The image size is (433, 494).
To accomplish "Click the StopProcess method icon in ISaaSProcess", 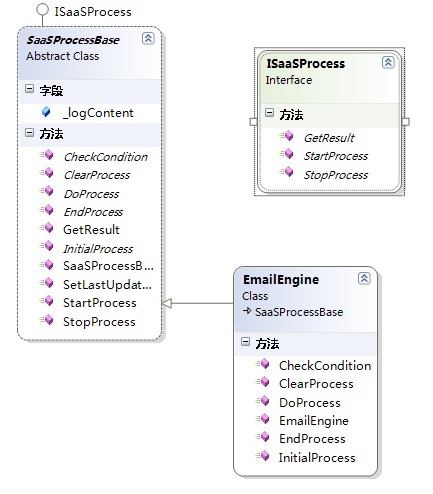I will (286, 172).
